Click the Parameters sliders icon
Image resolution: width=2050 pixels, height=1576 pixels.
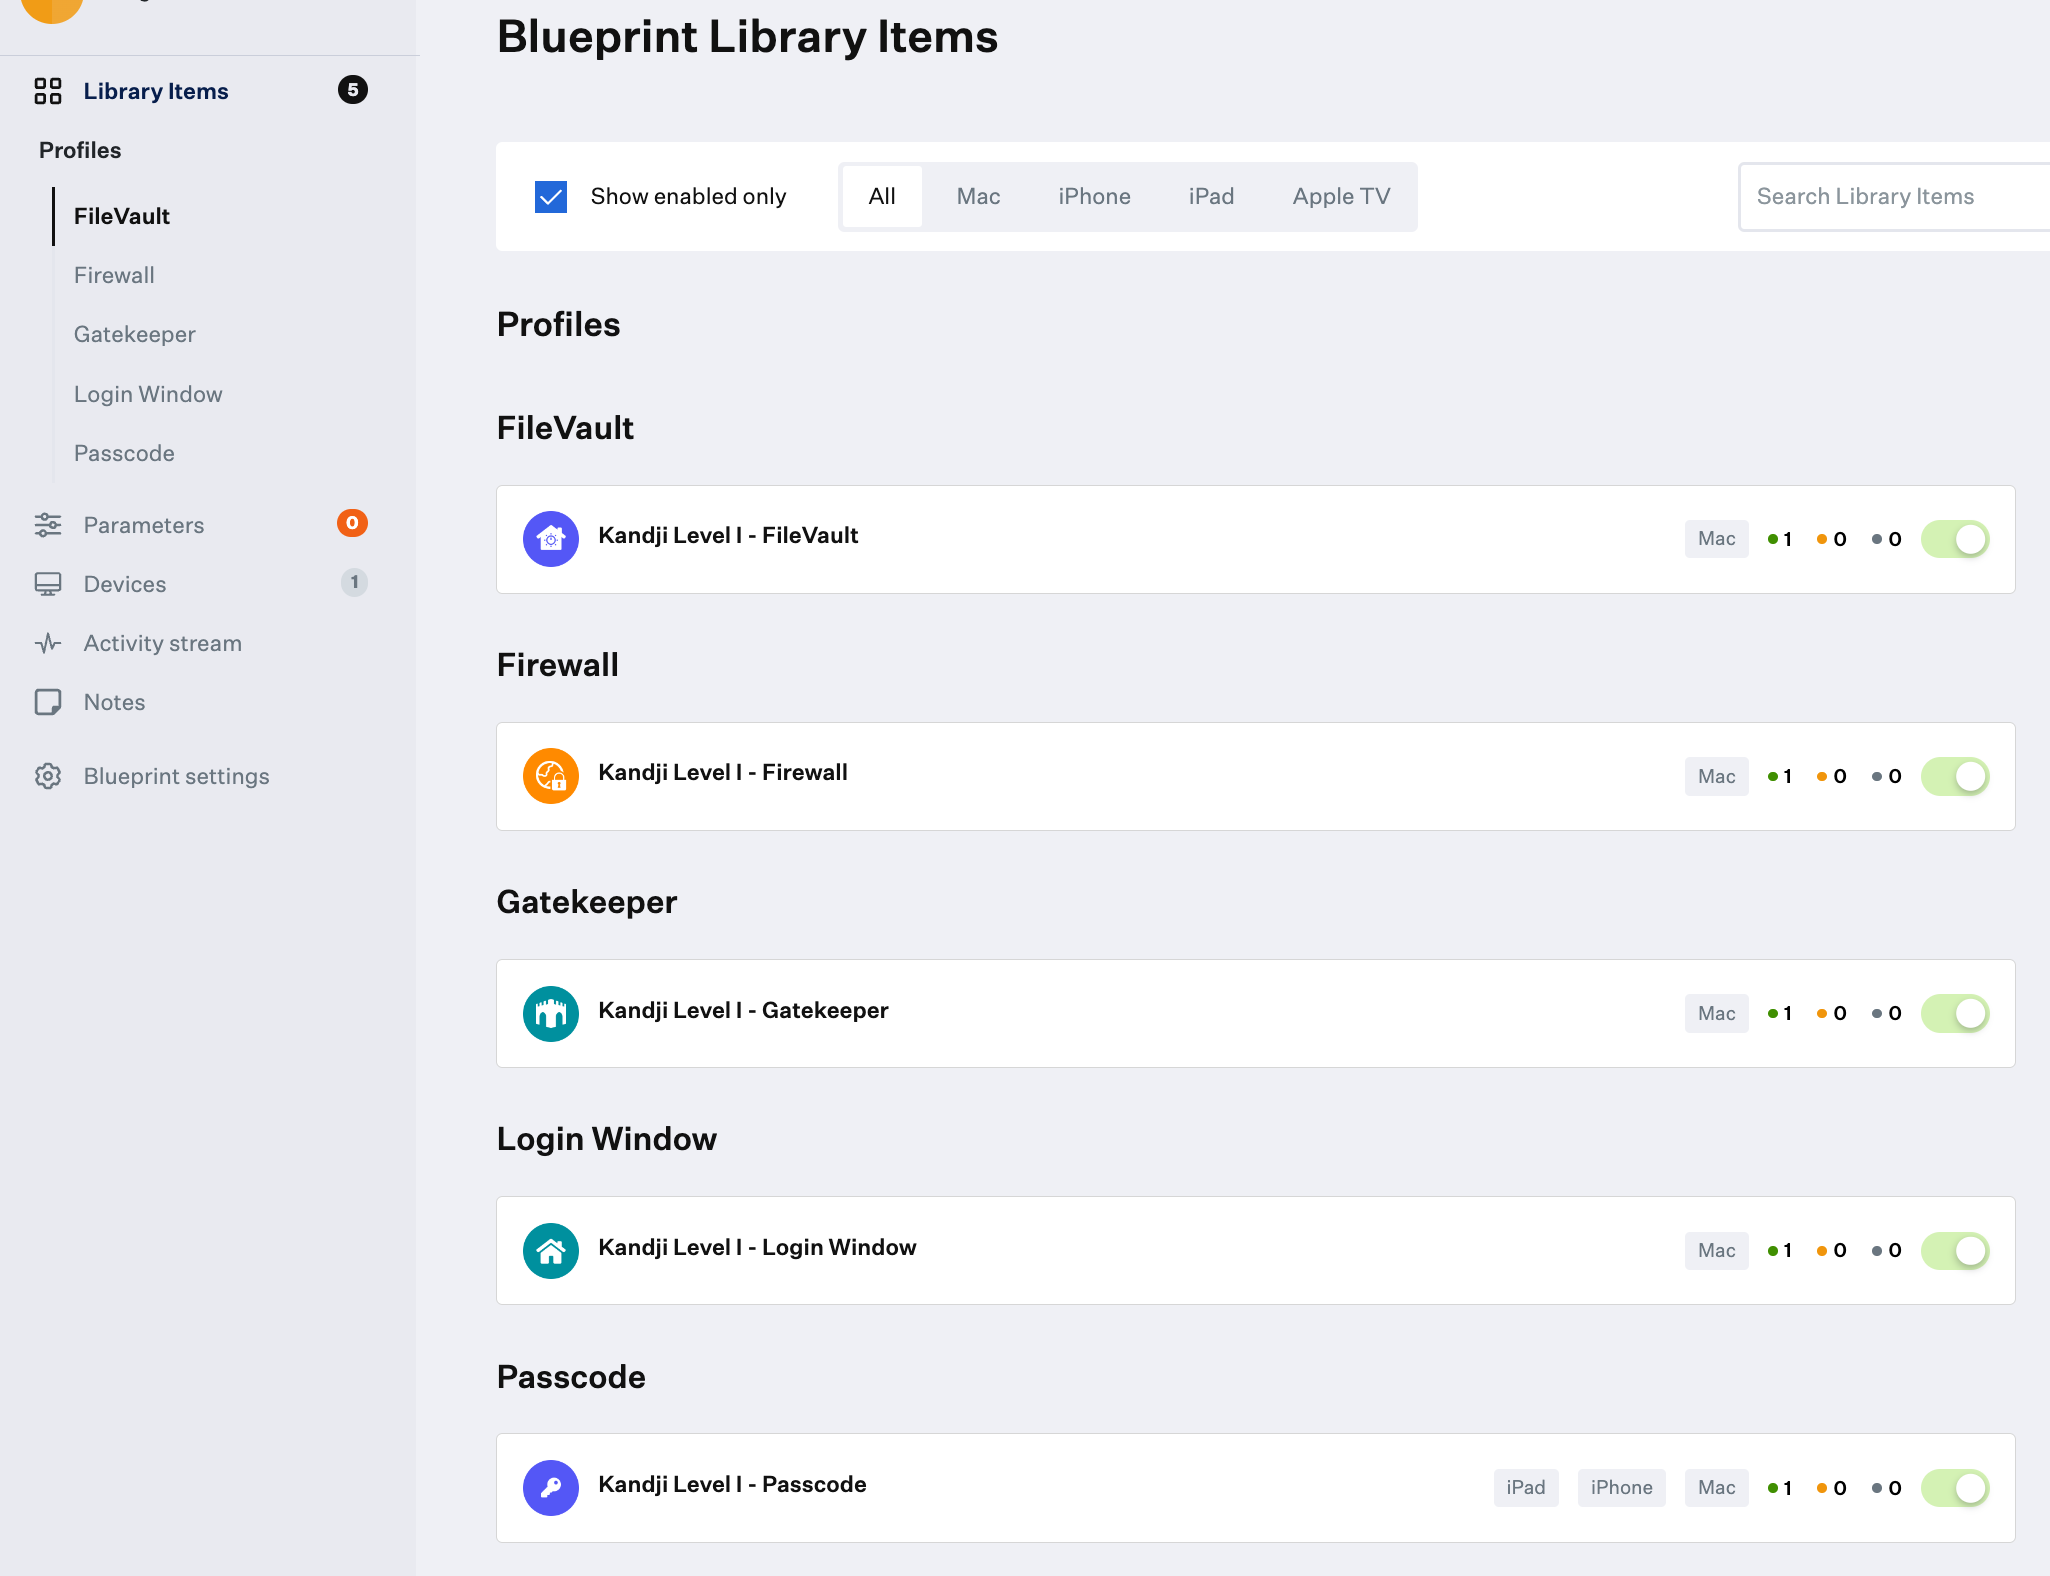(48, 525)
